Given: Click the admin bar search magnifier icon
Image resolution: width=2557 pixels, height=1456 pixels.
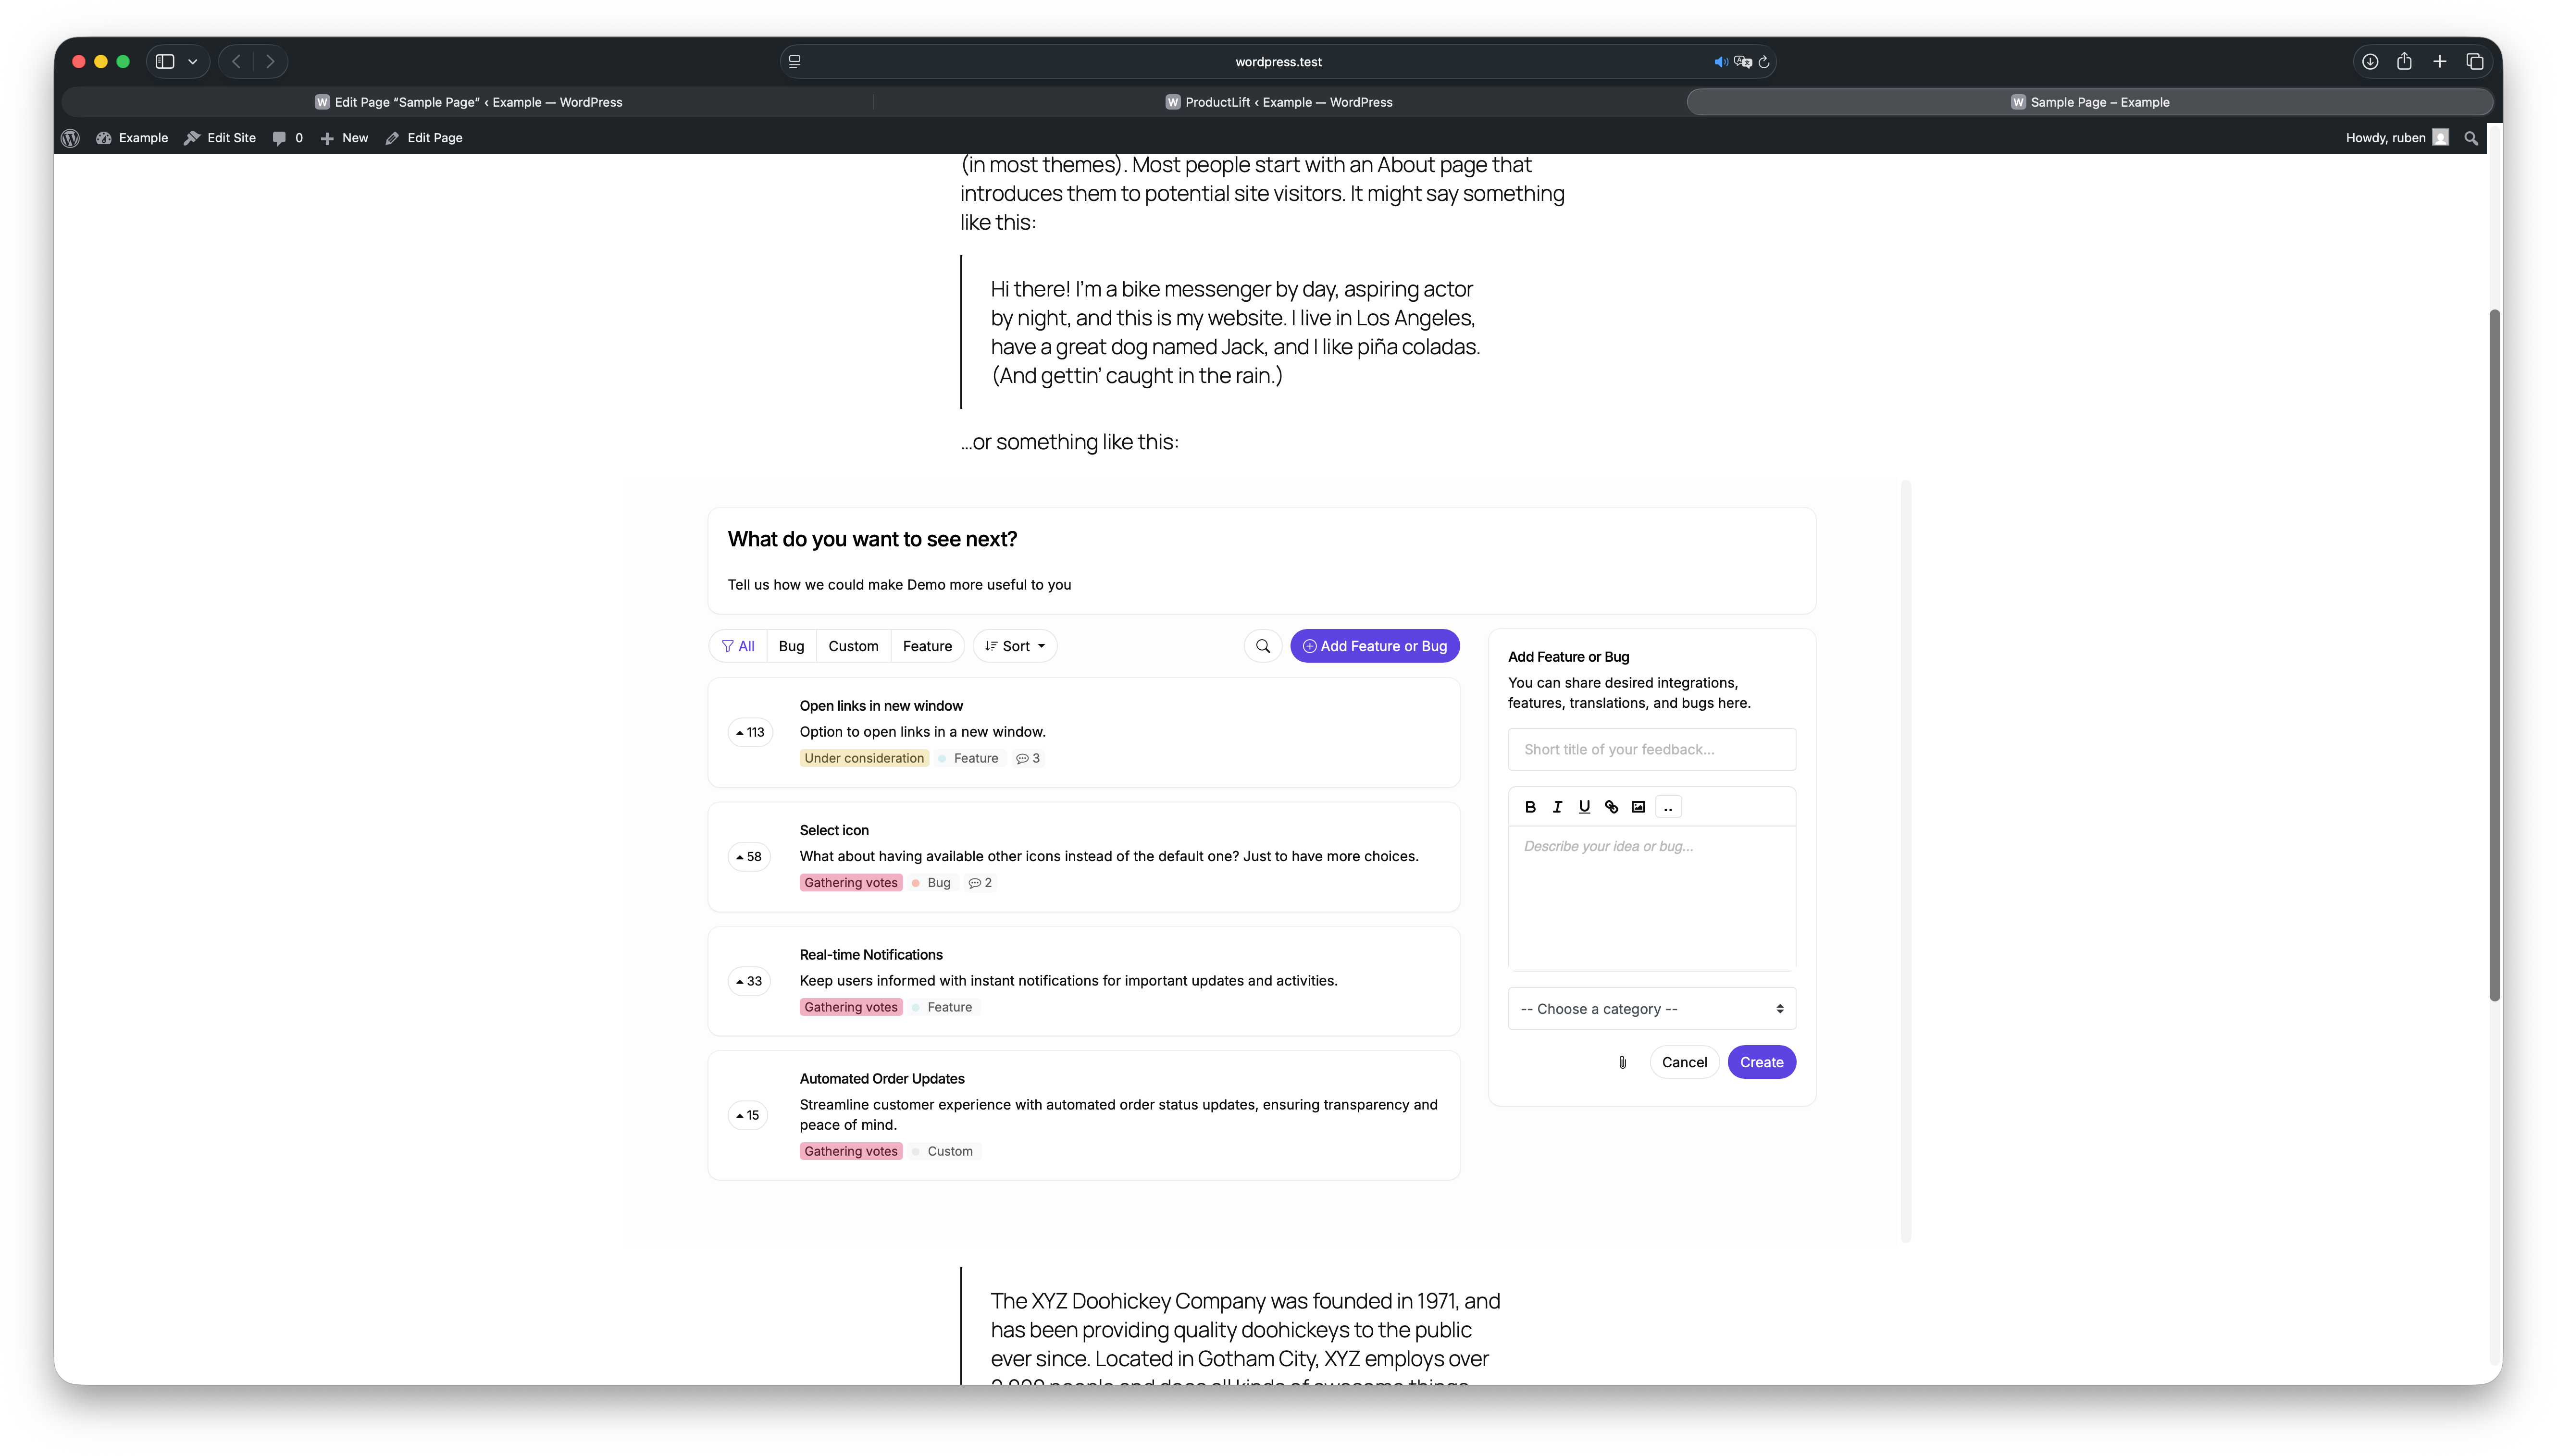Looking at the screenshot, I should [2471, 138].
